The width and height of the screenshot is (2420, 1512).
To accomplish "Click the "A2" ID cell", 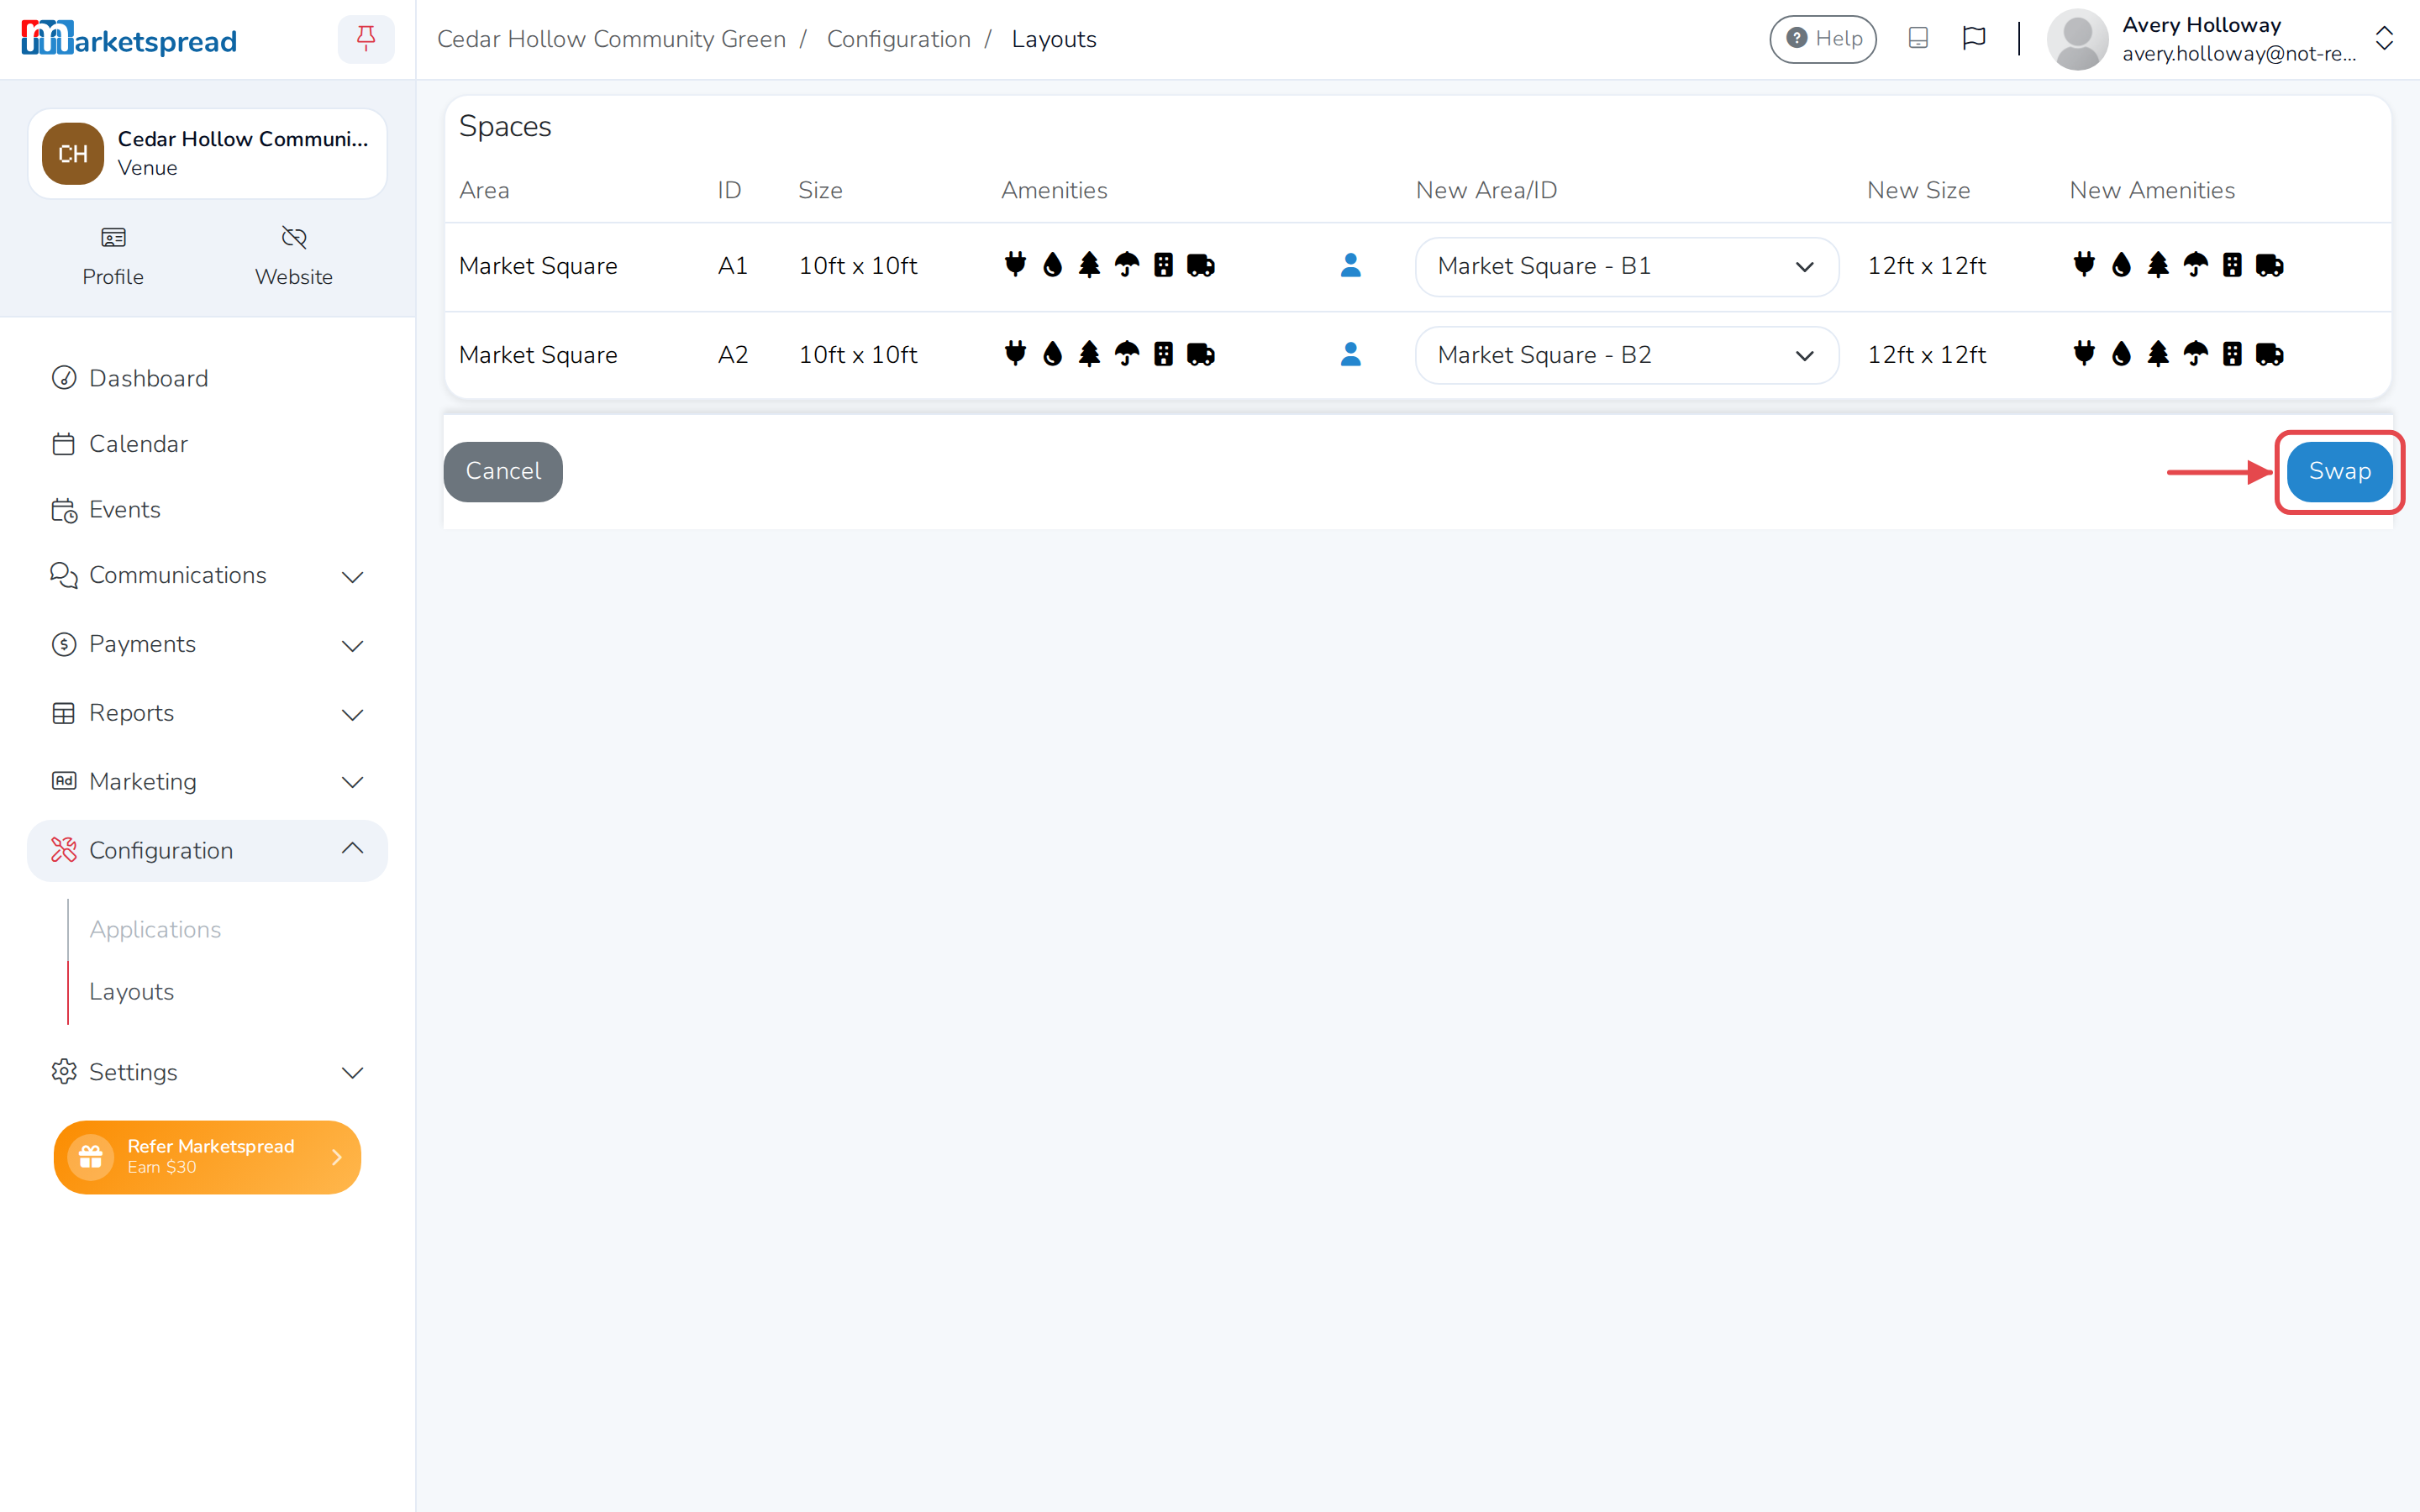I will (732, 355).
